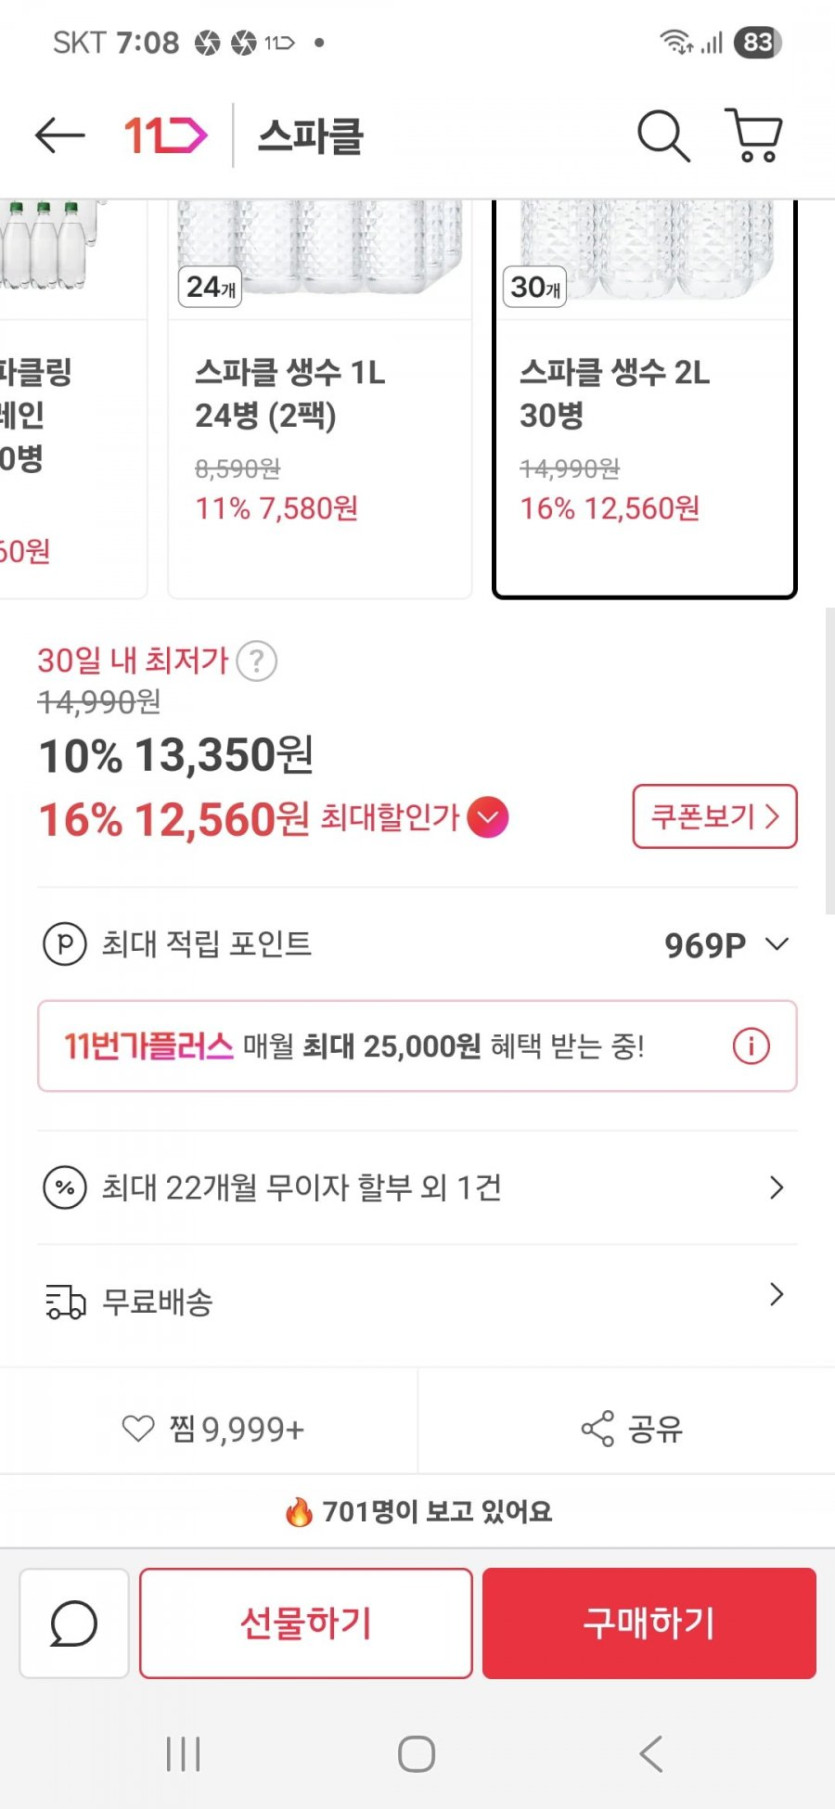This screenshot has height=1809, width=835.
Task: Tap the info icon in 11번가플러스 banner
Action: click(751, 1046)
